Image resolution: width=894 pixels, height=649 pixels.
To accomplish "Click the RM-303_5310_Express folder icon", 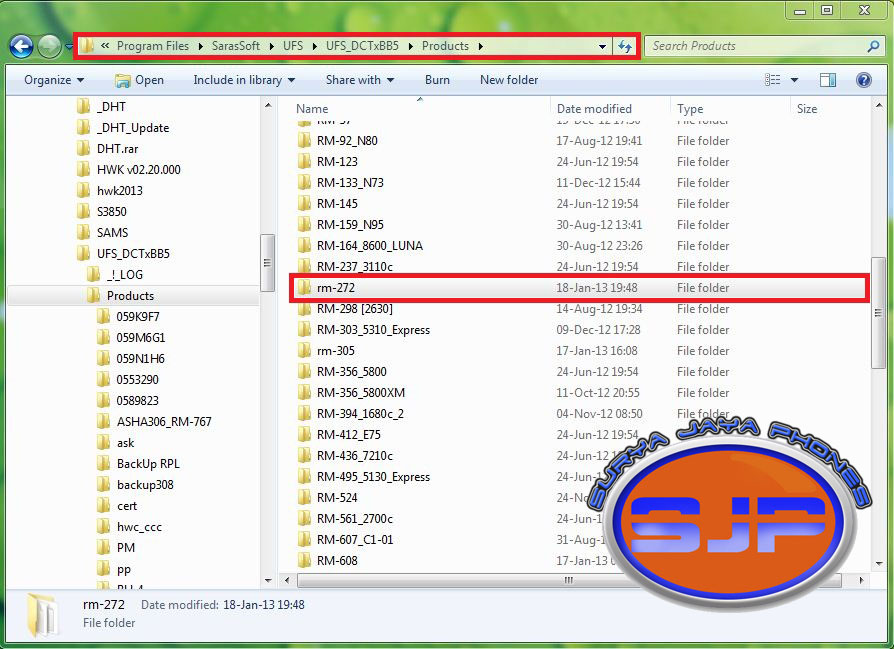I will pos(304,330).
